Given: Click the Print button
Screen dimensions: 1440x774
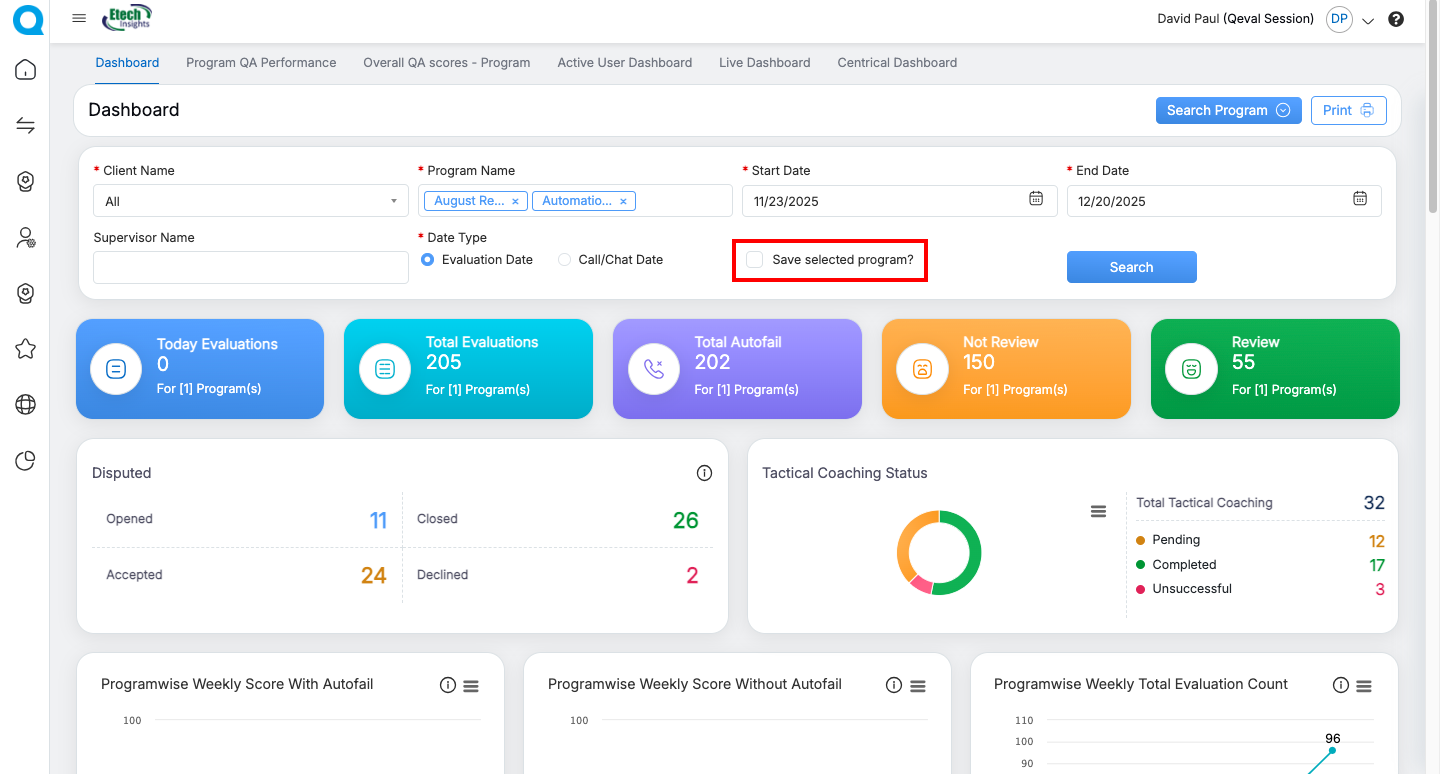Looking at the screenshot, I should (x=1348, y=111).
